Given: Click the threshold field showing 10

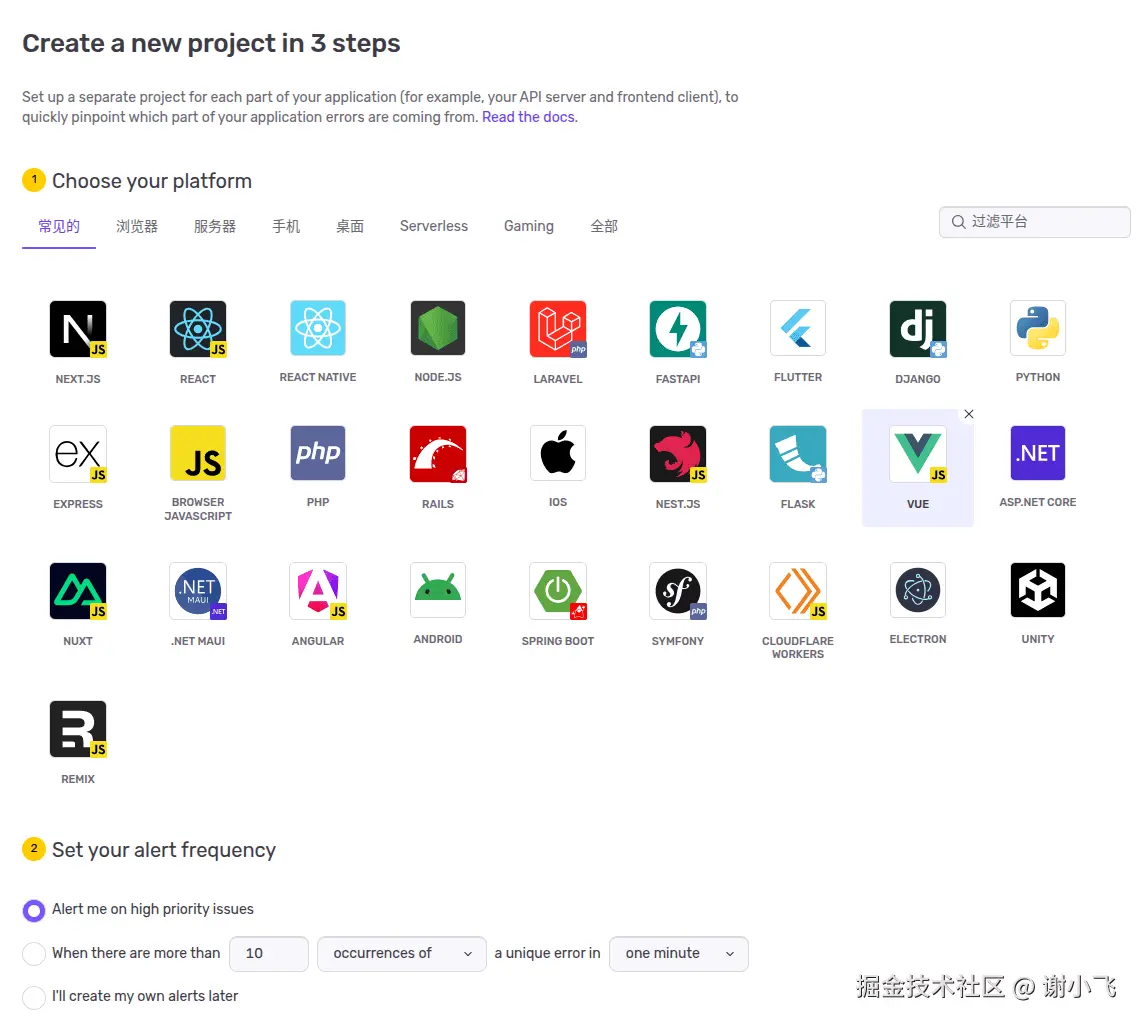Looking at the screenshot, I should (268, 954).
